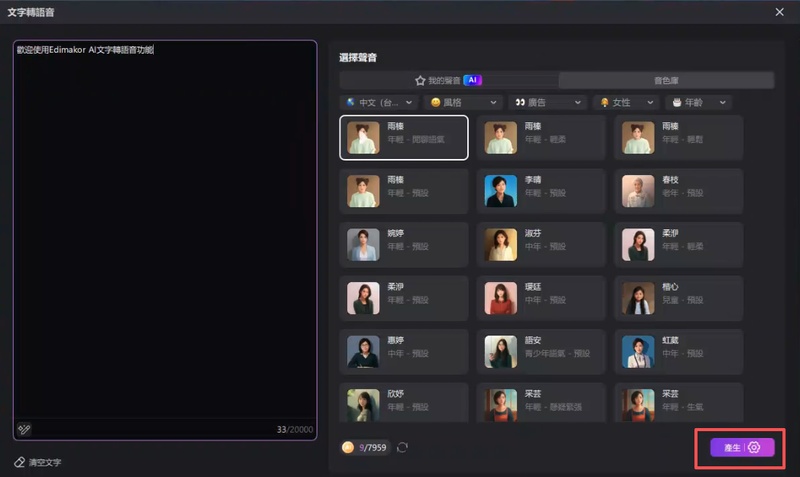Open the 風格 style dropdown
This screenshot has height=477, width=800.
click(x=463, y=103)
